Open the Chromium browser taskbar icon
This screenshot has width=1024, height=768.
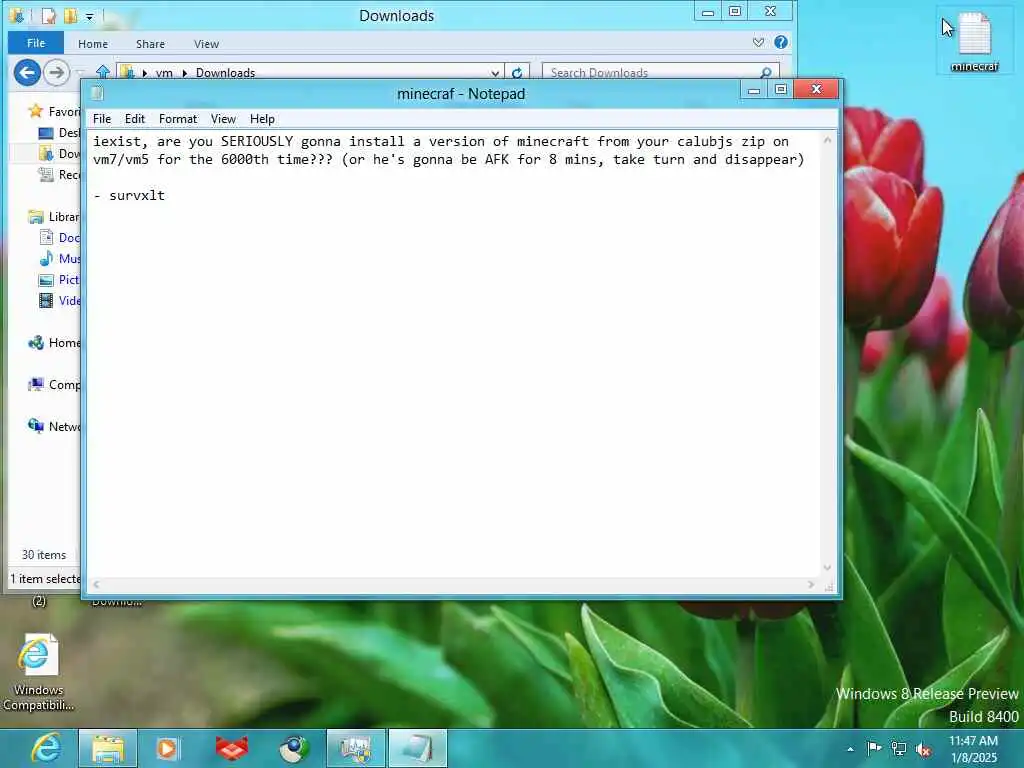click(294, 748)
